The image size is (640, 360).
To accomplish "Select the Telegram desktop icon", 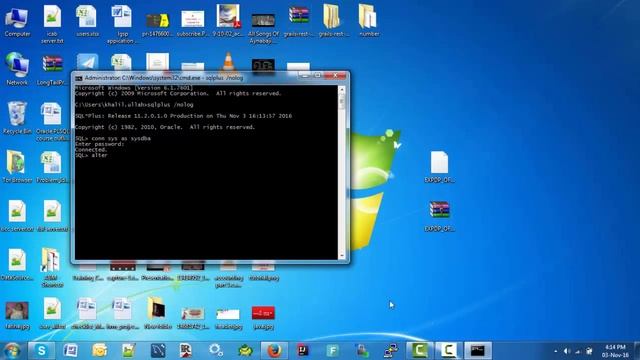I will click(87, 63).
